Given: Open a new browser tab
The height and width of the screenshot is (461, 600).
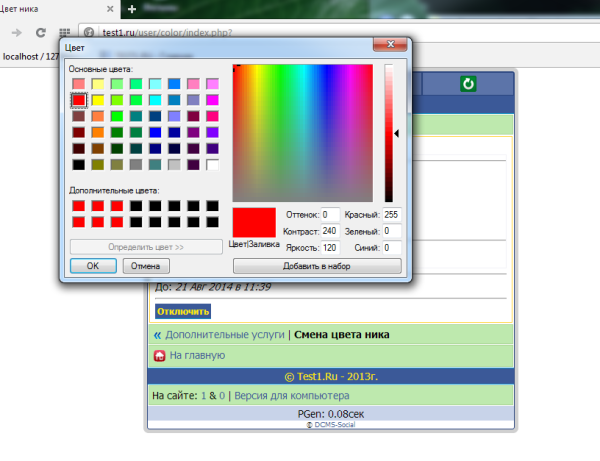Looking at the screenshot, I should pos(132,9).
